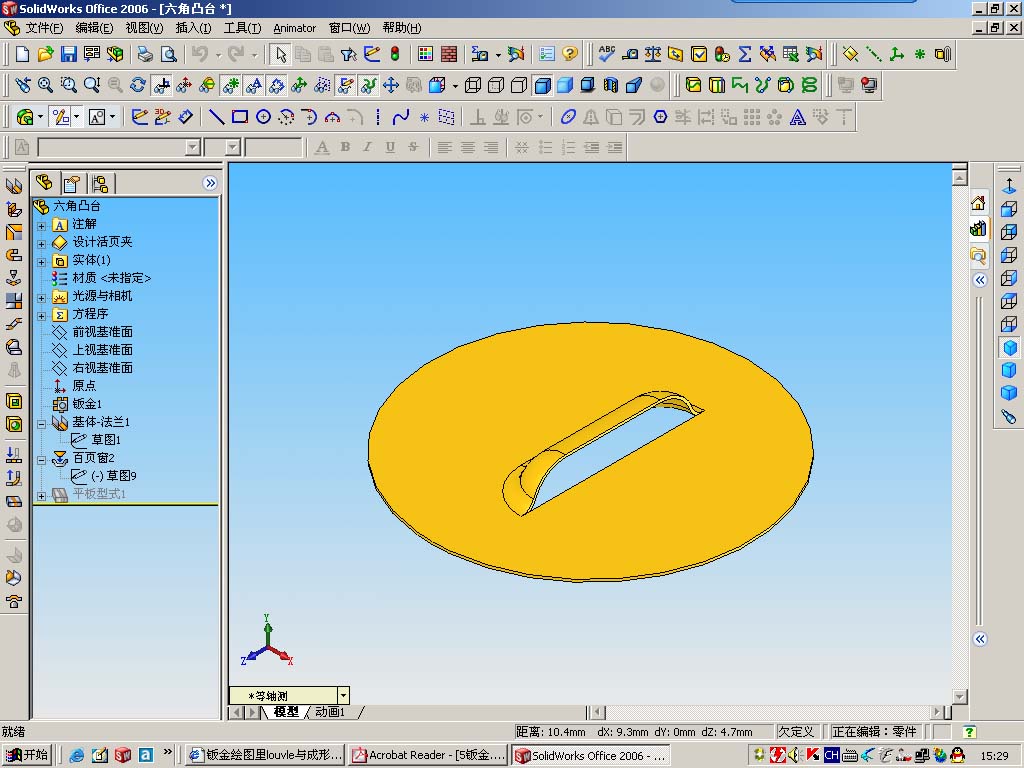Open the 插入(I) menu

(193, 28)
